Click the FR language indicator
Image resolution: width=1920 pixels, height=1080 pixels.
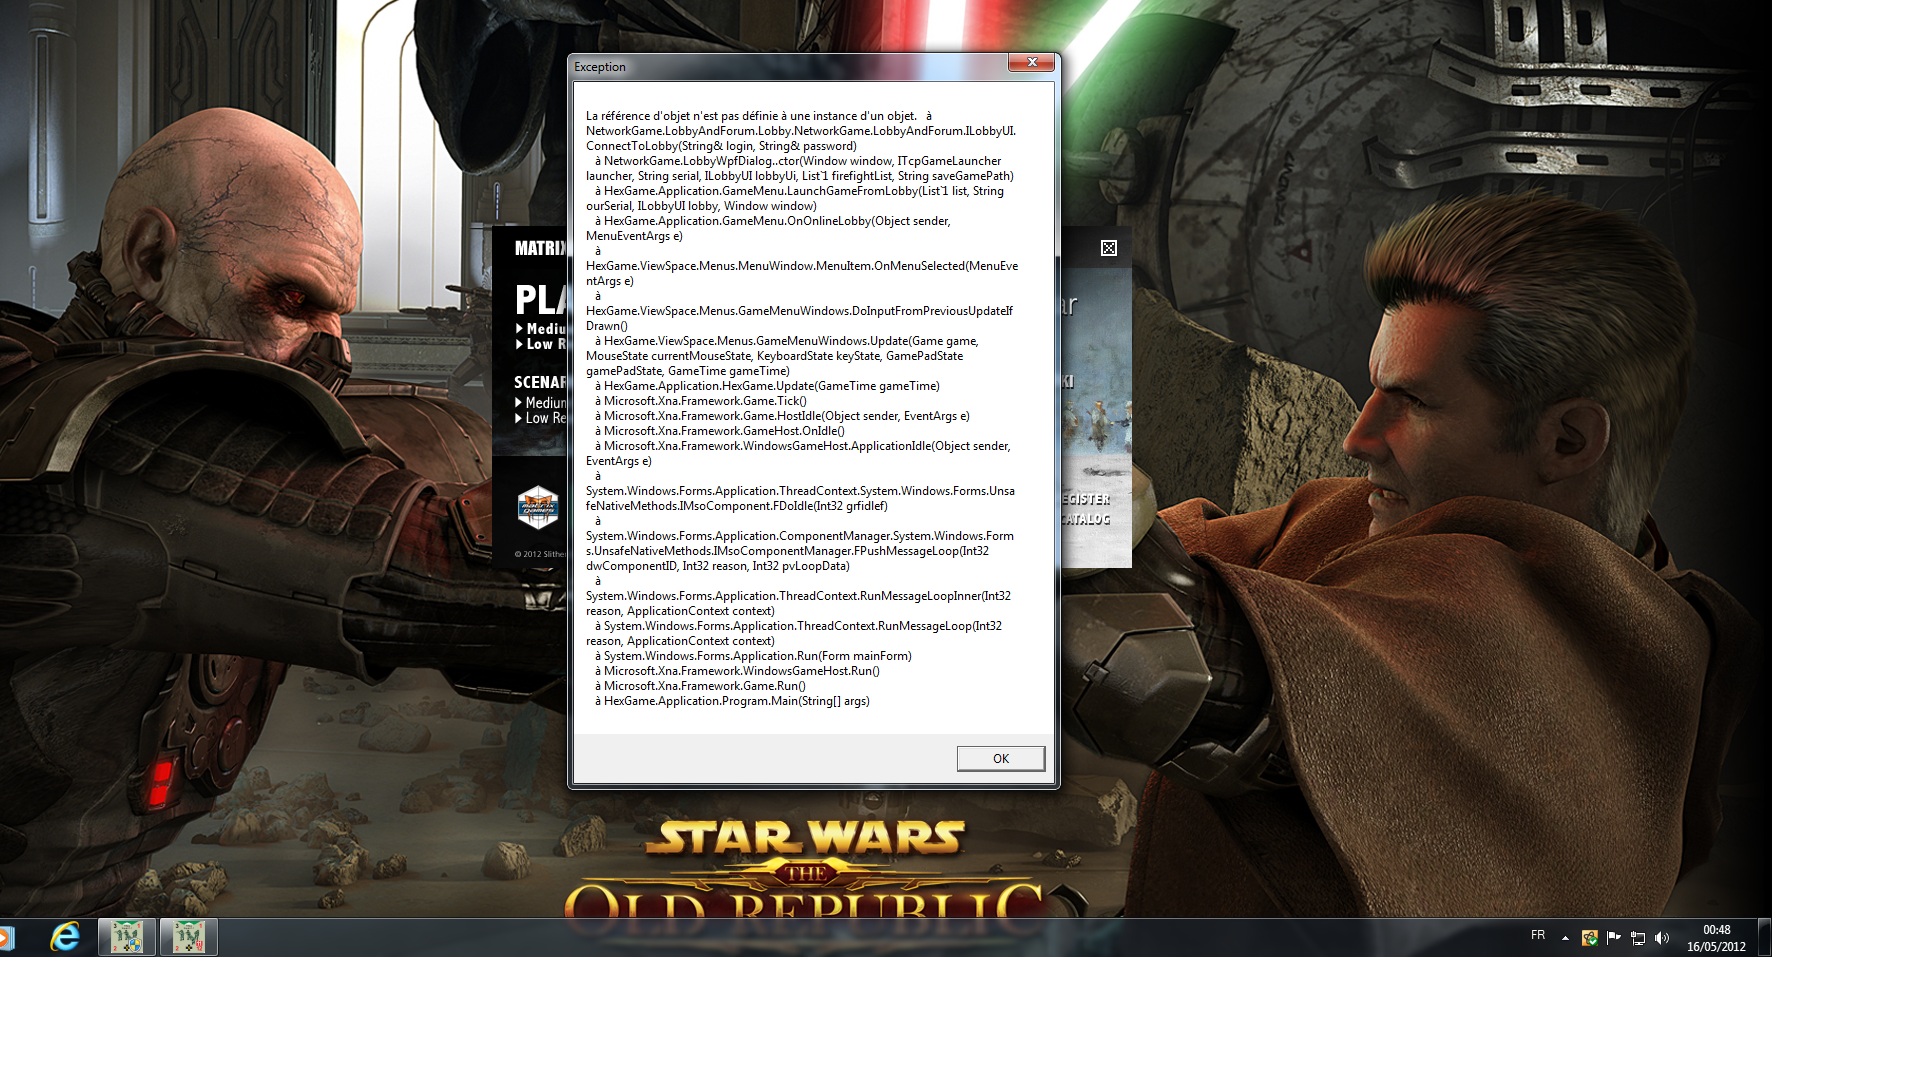1538,935
